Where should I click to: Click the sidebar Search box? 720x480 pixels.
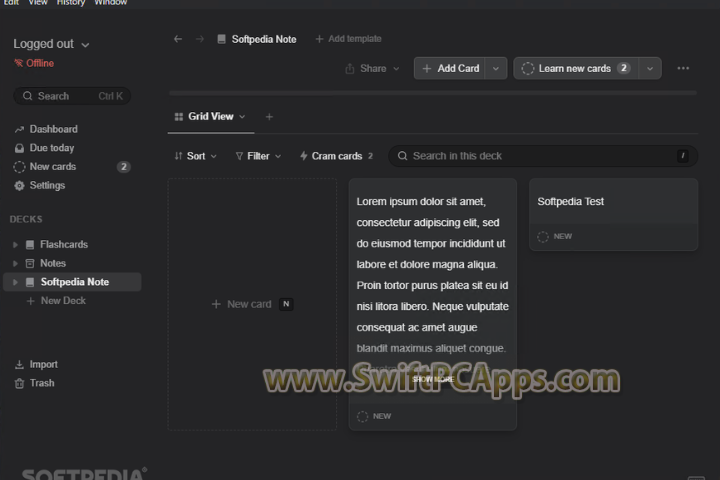pyautogui.click(x=72, y=96)
